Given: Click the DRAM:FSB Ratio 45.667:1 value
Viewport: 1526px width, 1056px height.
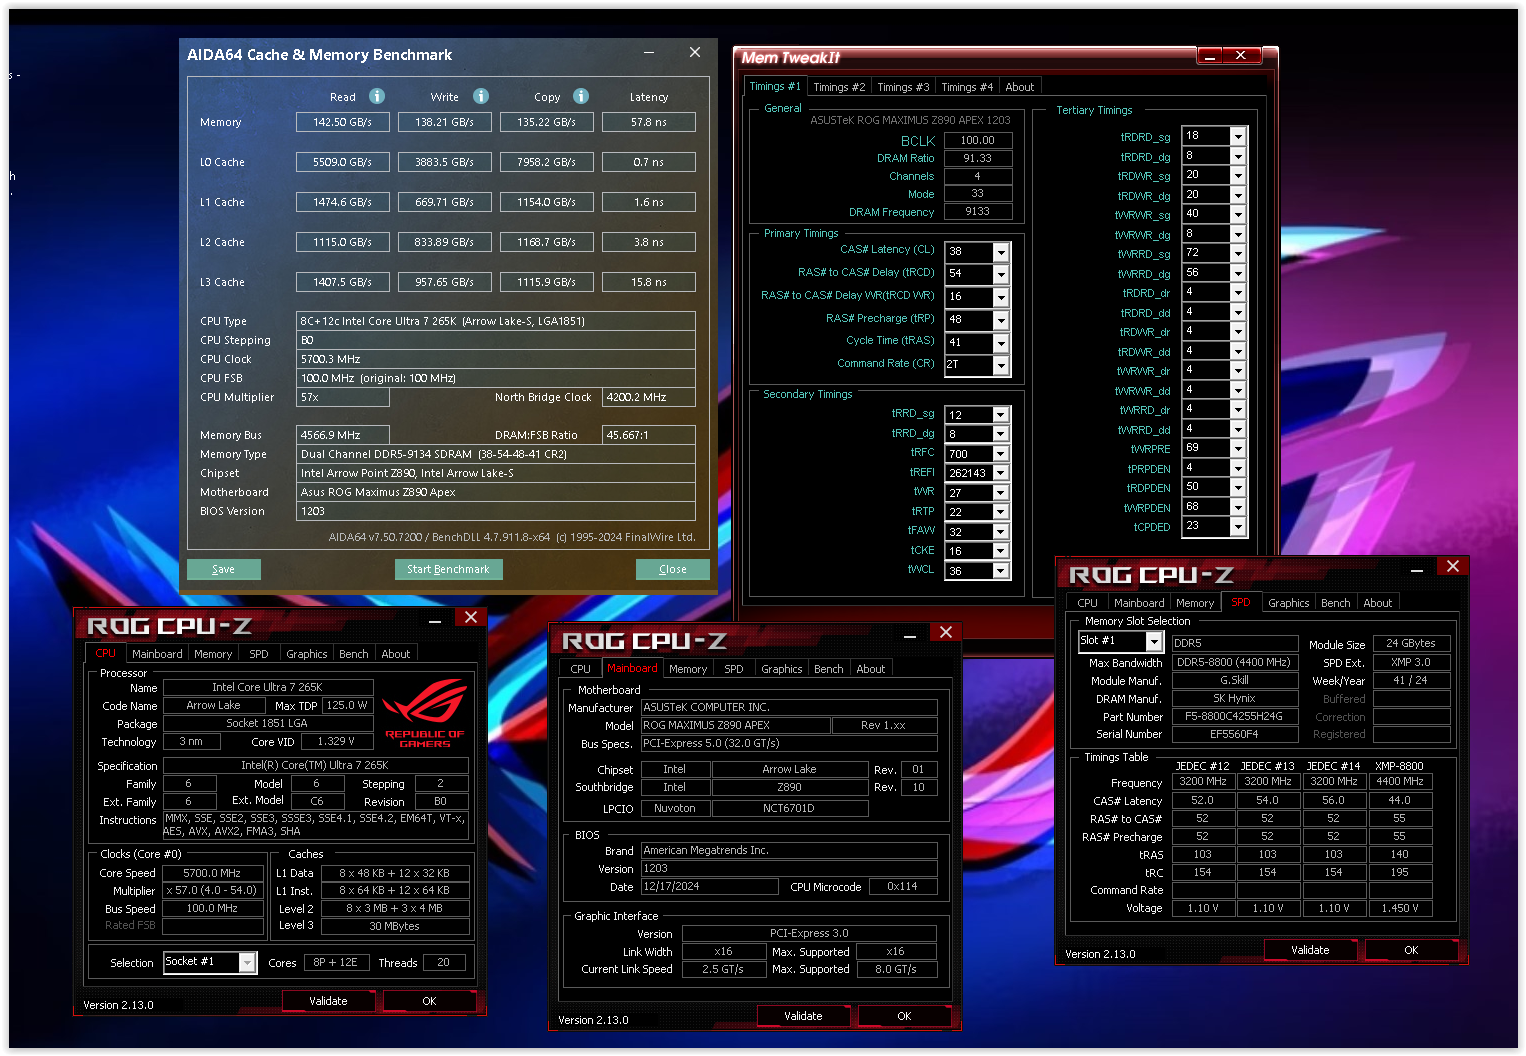Looking at the screenshot, I should click(648, 435).
